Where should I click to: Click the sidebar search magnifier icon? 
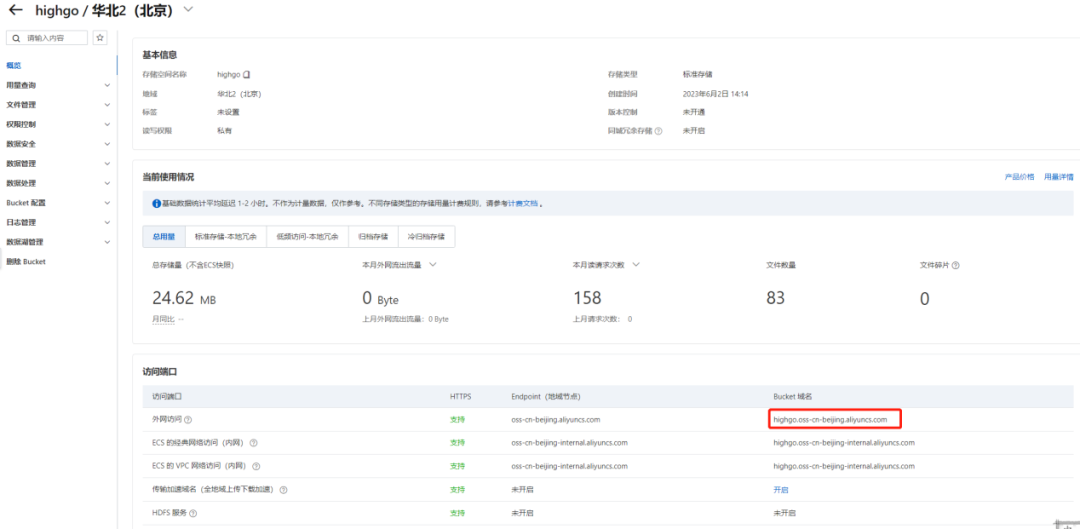[x=17, y=38]
